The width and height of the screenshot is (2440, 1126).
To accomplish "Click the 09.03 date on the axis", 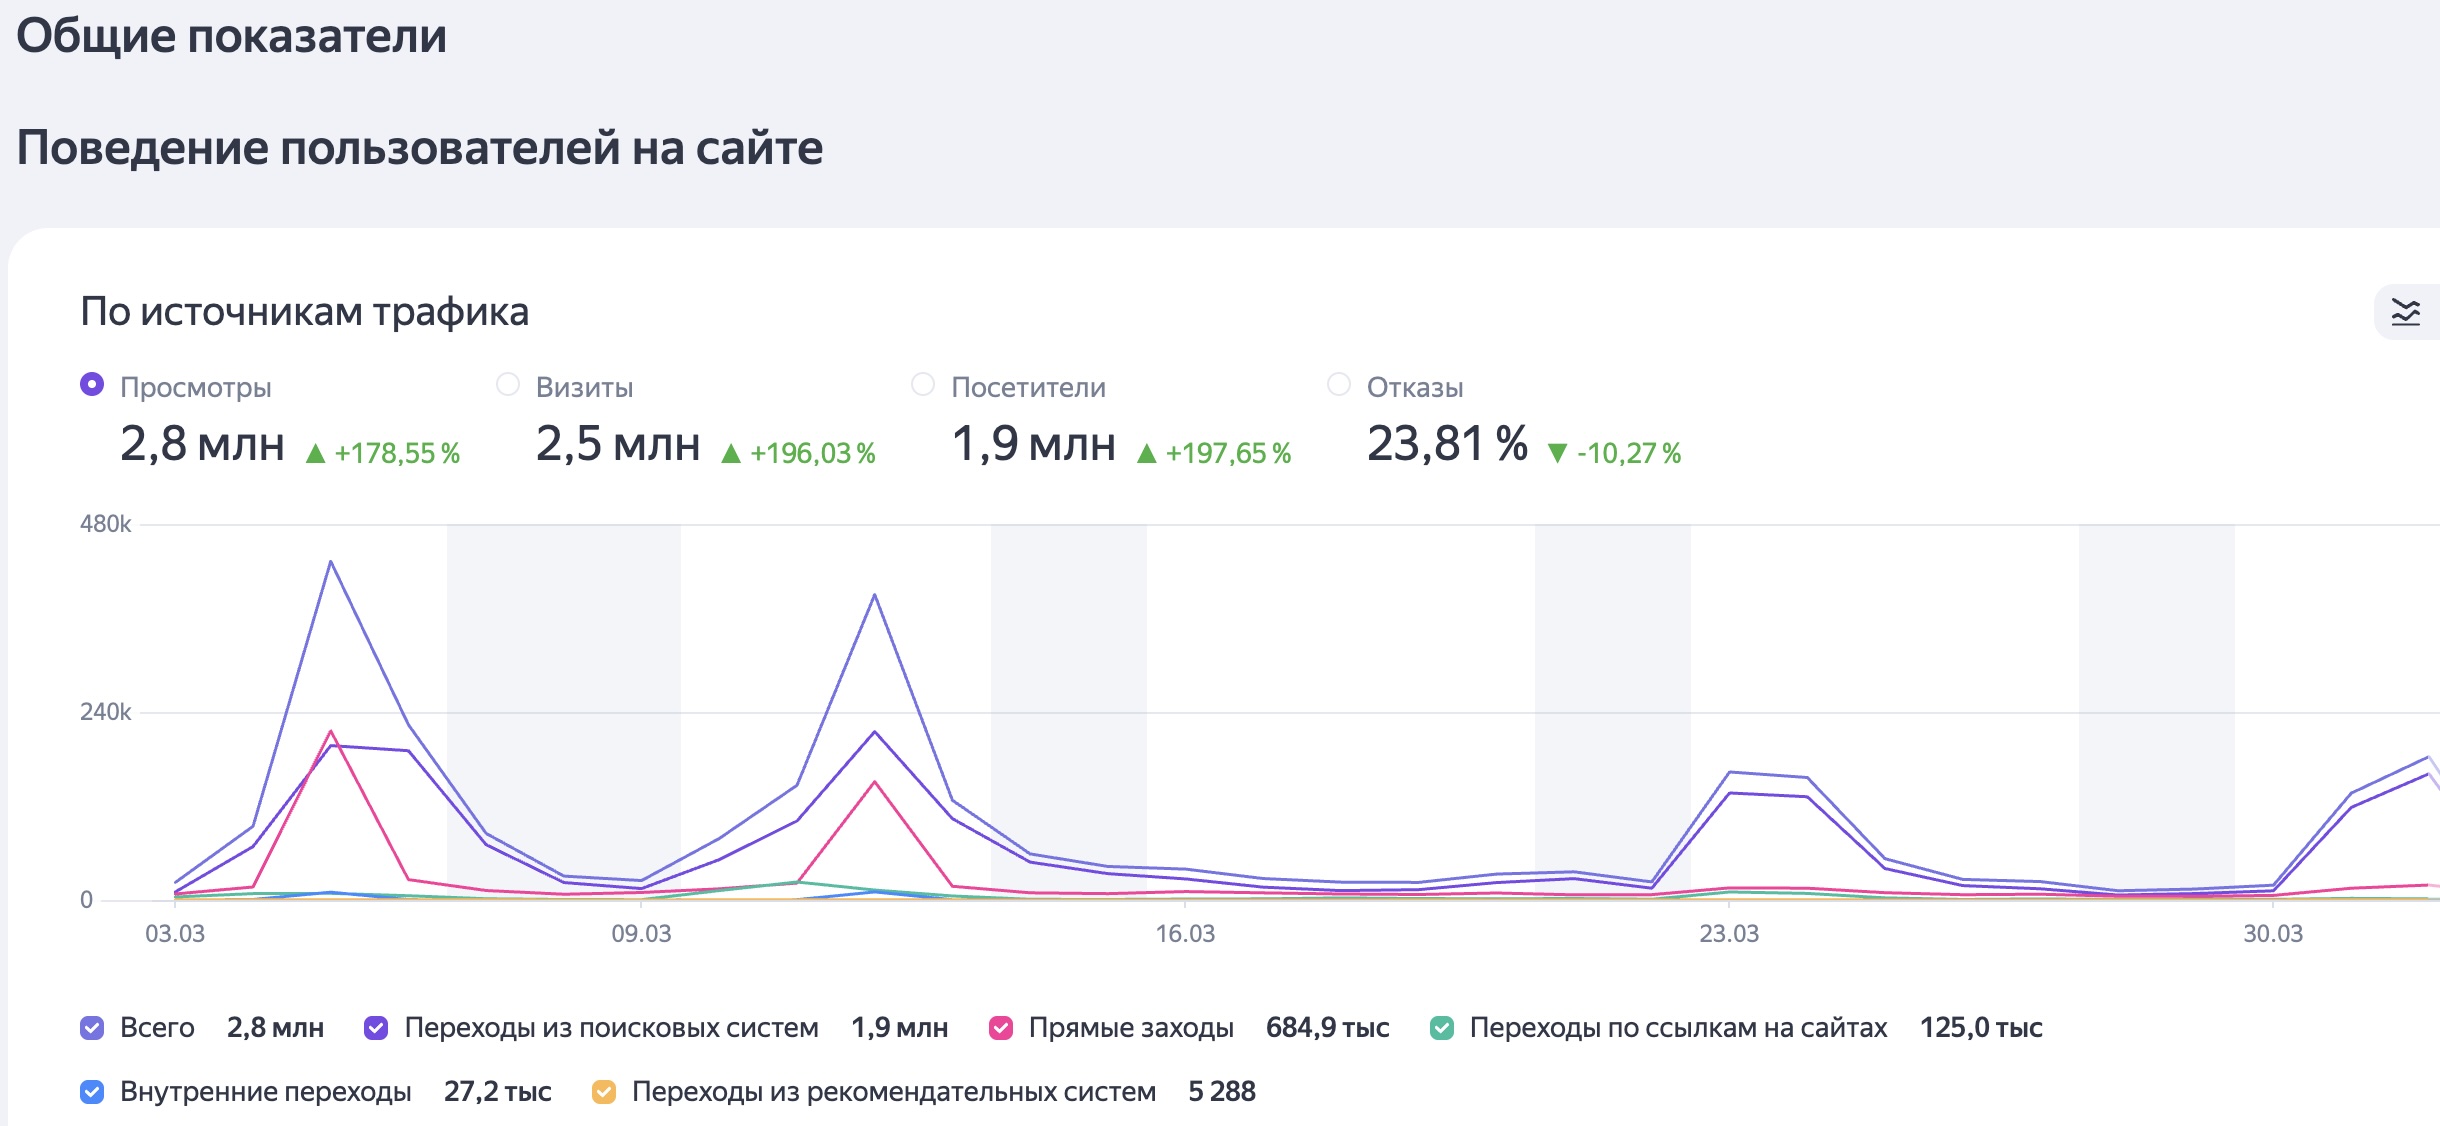I will [641, 934].
